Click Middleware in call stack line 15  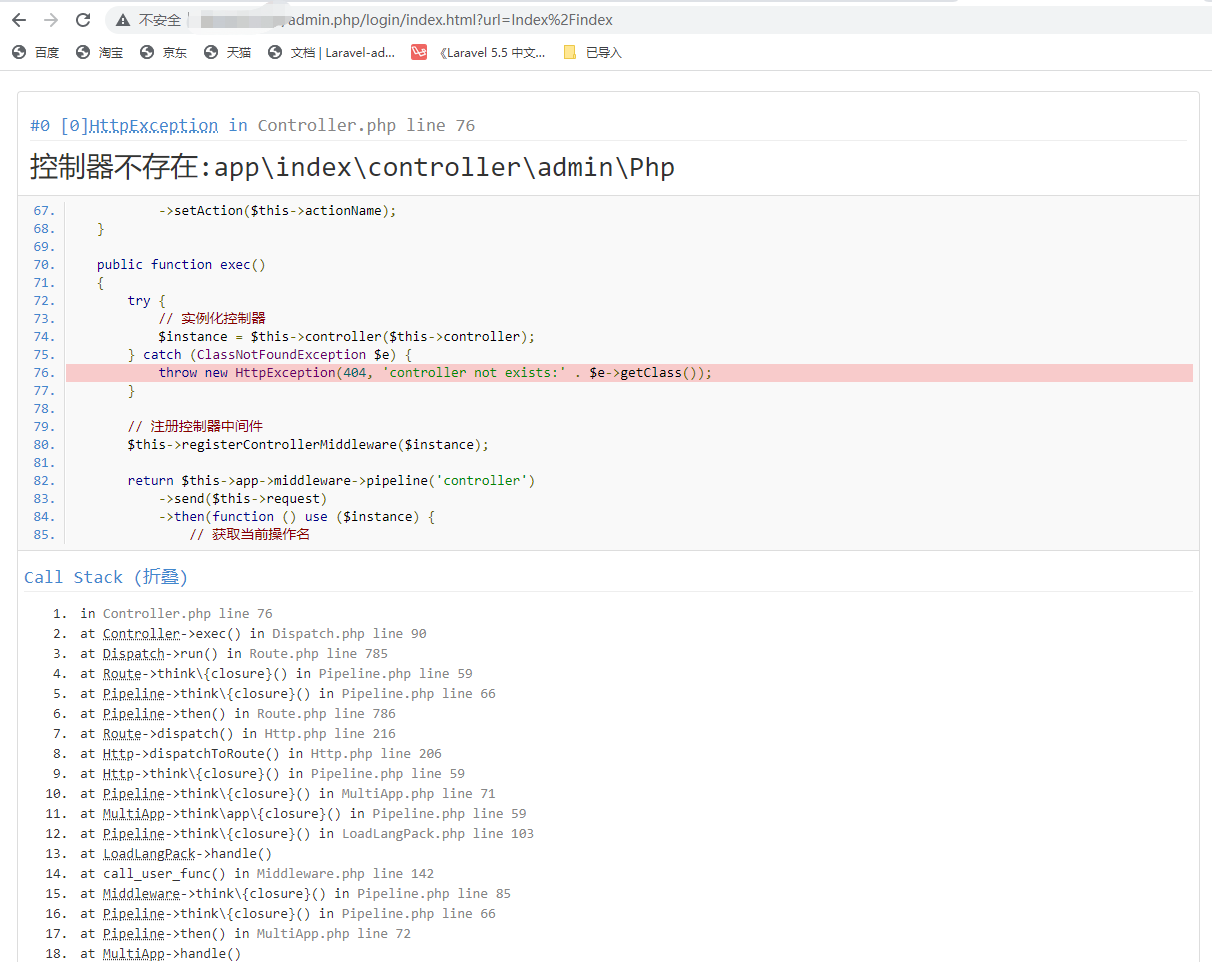[141, 894]
